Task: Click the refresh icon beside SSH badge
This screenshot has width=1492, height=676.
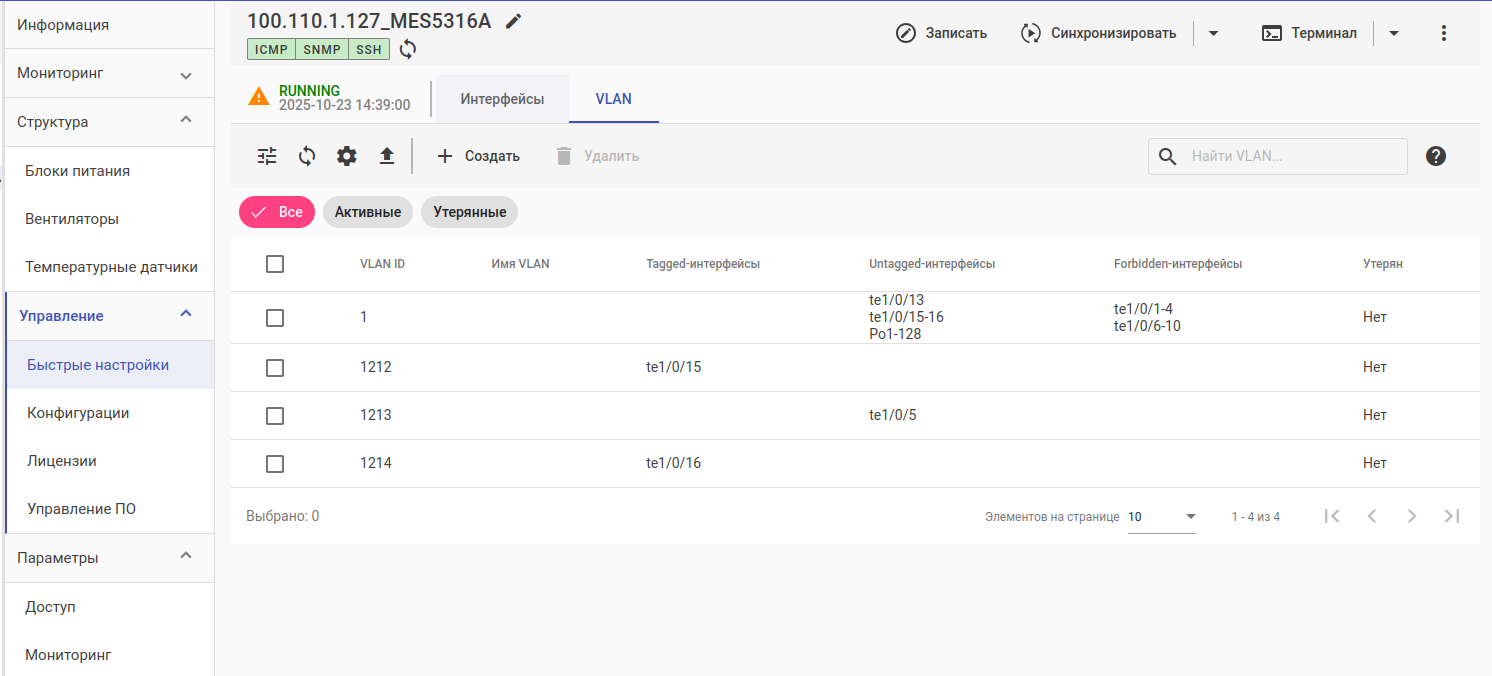Action: click(407, 49)
